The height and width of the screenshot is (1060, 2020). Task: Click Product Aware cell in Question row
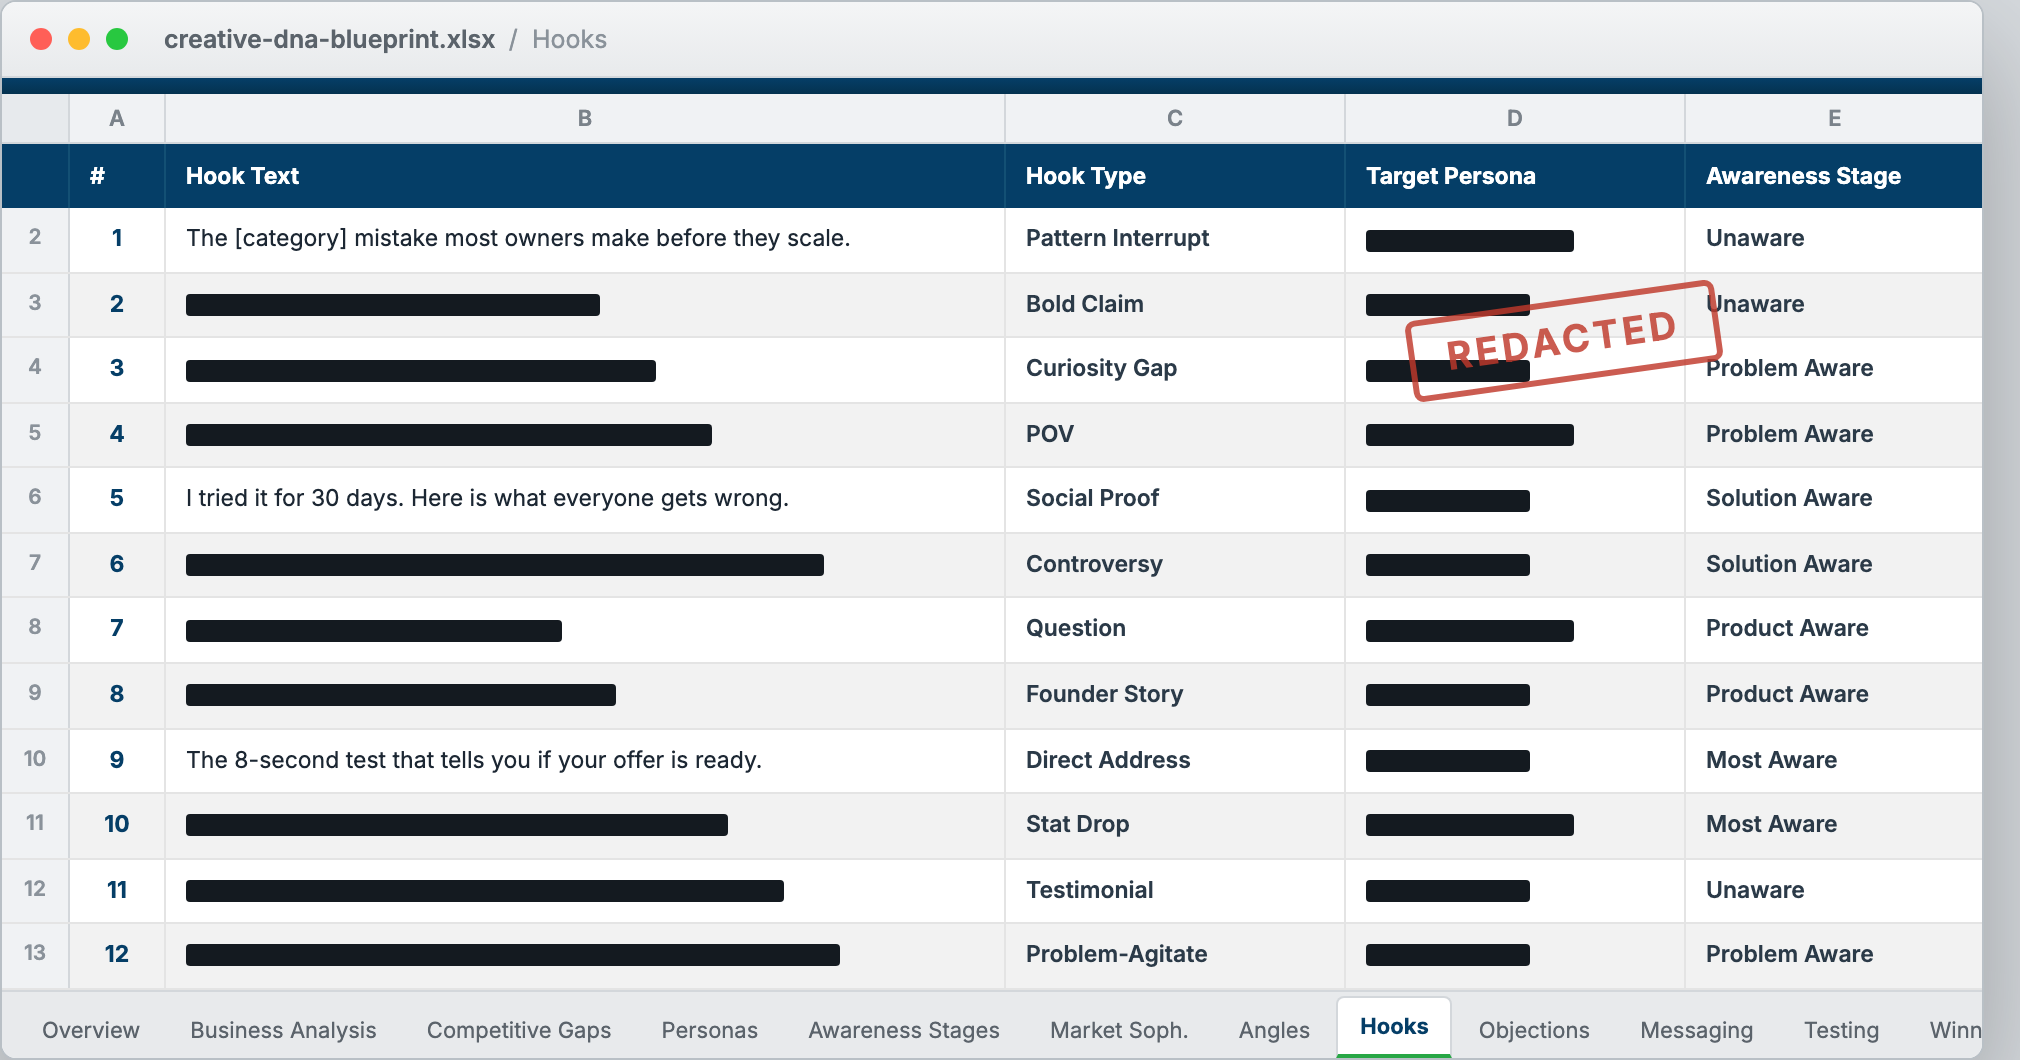pyautogui.click(x=1834, y=628)
